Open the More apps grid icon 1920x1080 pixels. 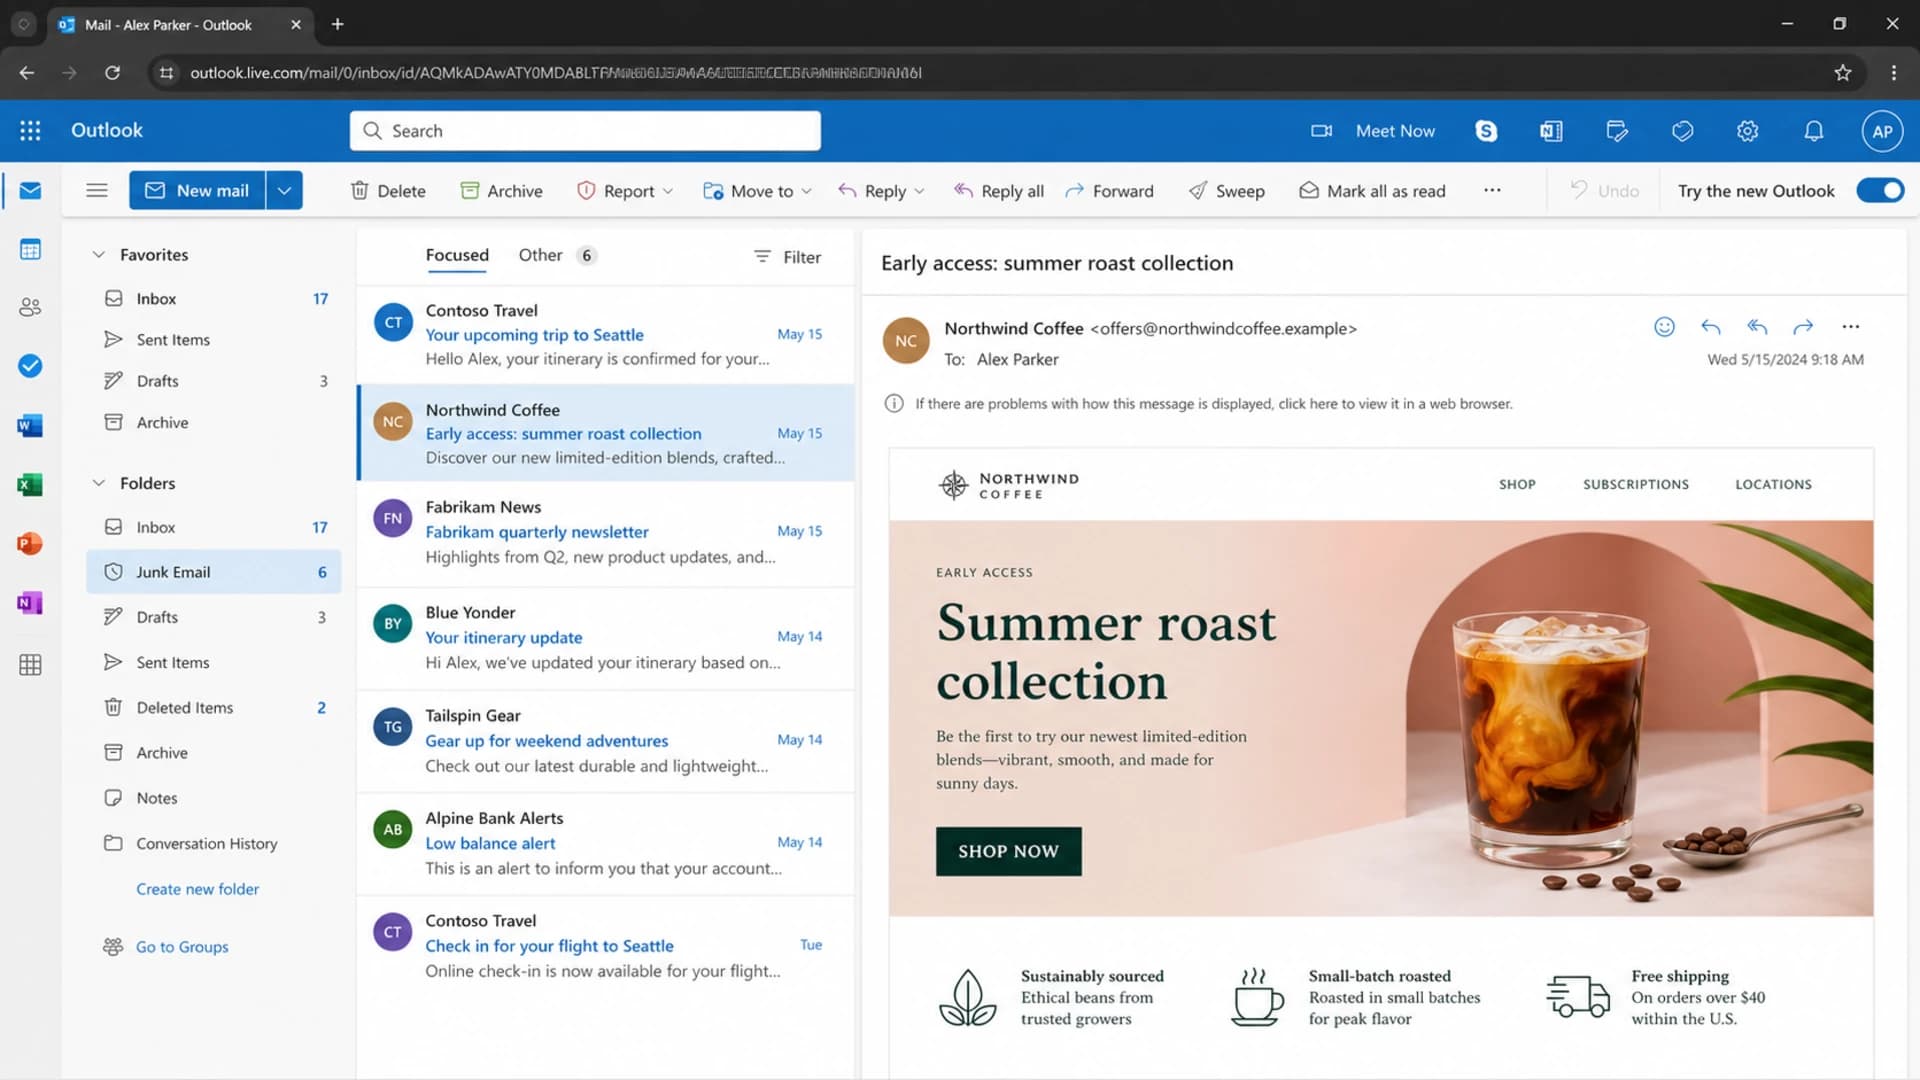point(30,665)
